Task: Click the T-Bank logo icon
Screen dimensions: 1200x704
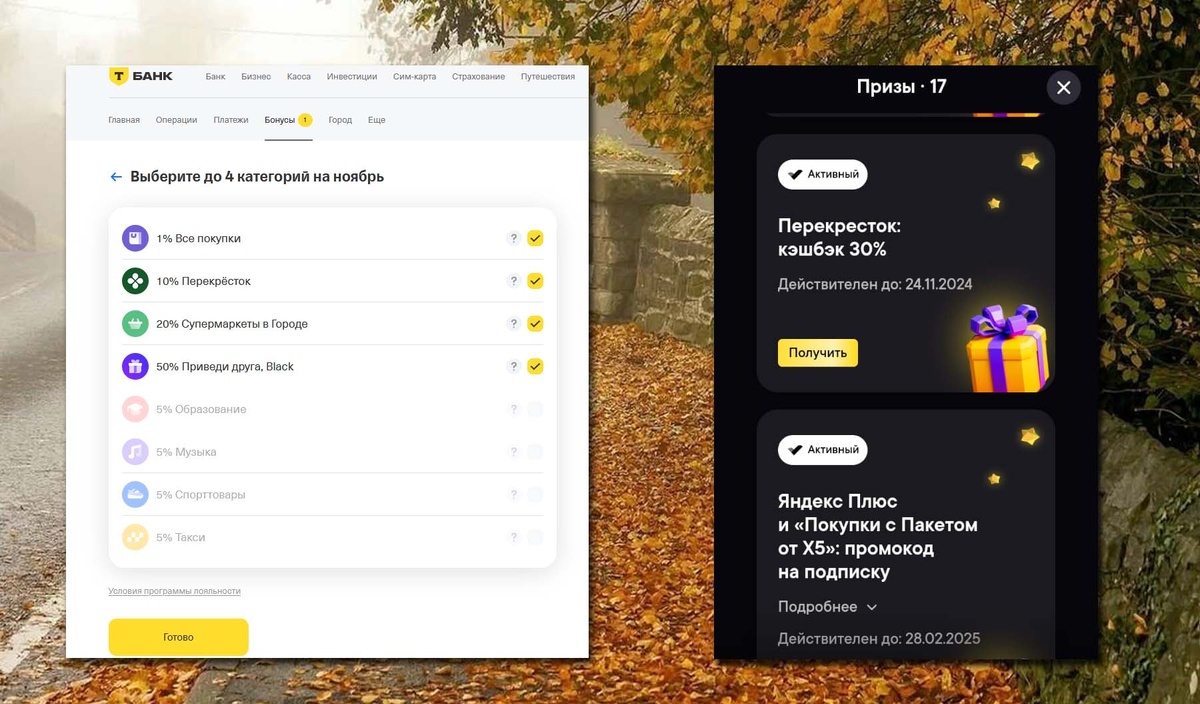Action: pyautogui.click(x=118, y=77)
